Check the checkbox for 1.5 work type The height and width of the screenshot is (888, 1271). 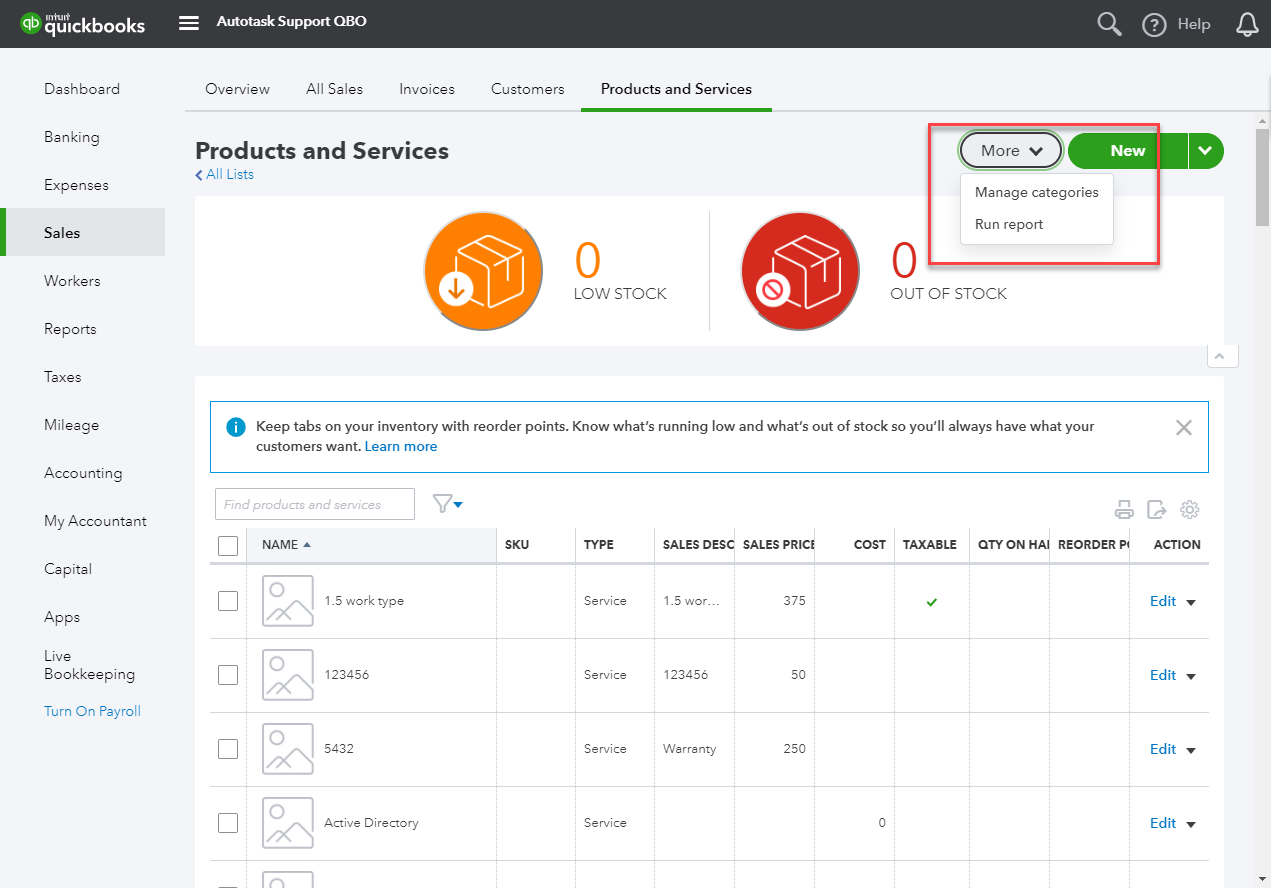(x=228, y=600)
